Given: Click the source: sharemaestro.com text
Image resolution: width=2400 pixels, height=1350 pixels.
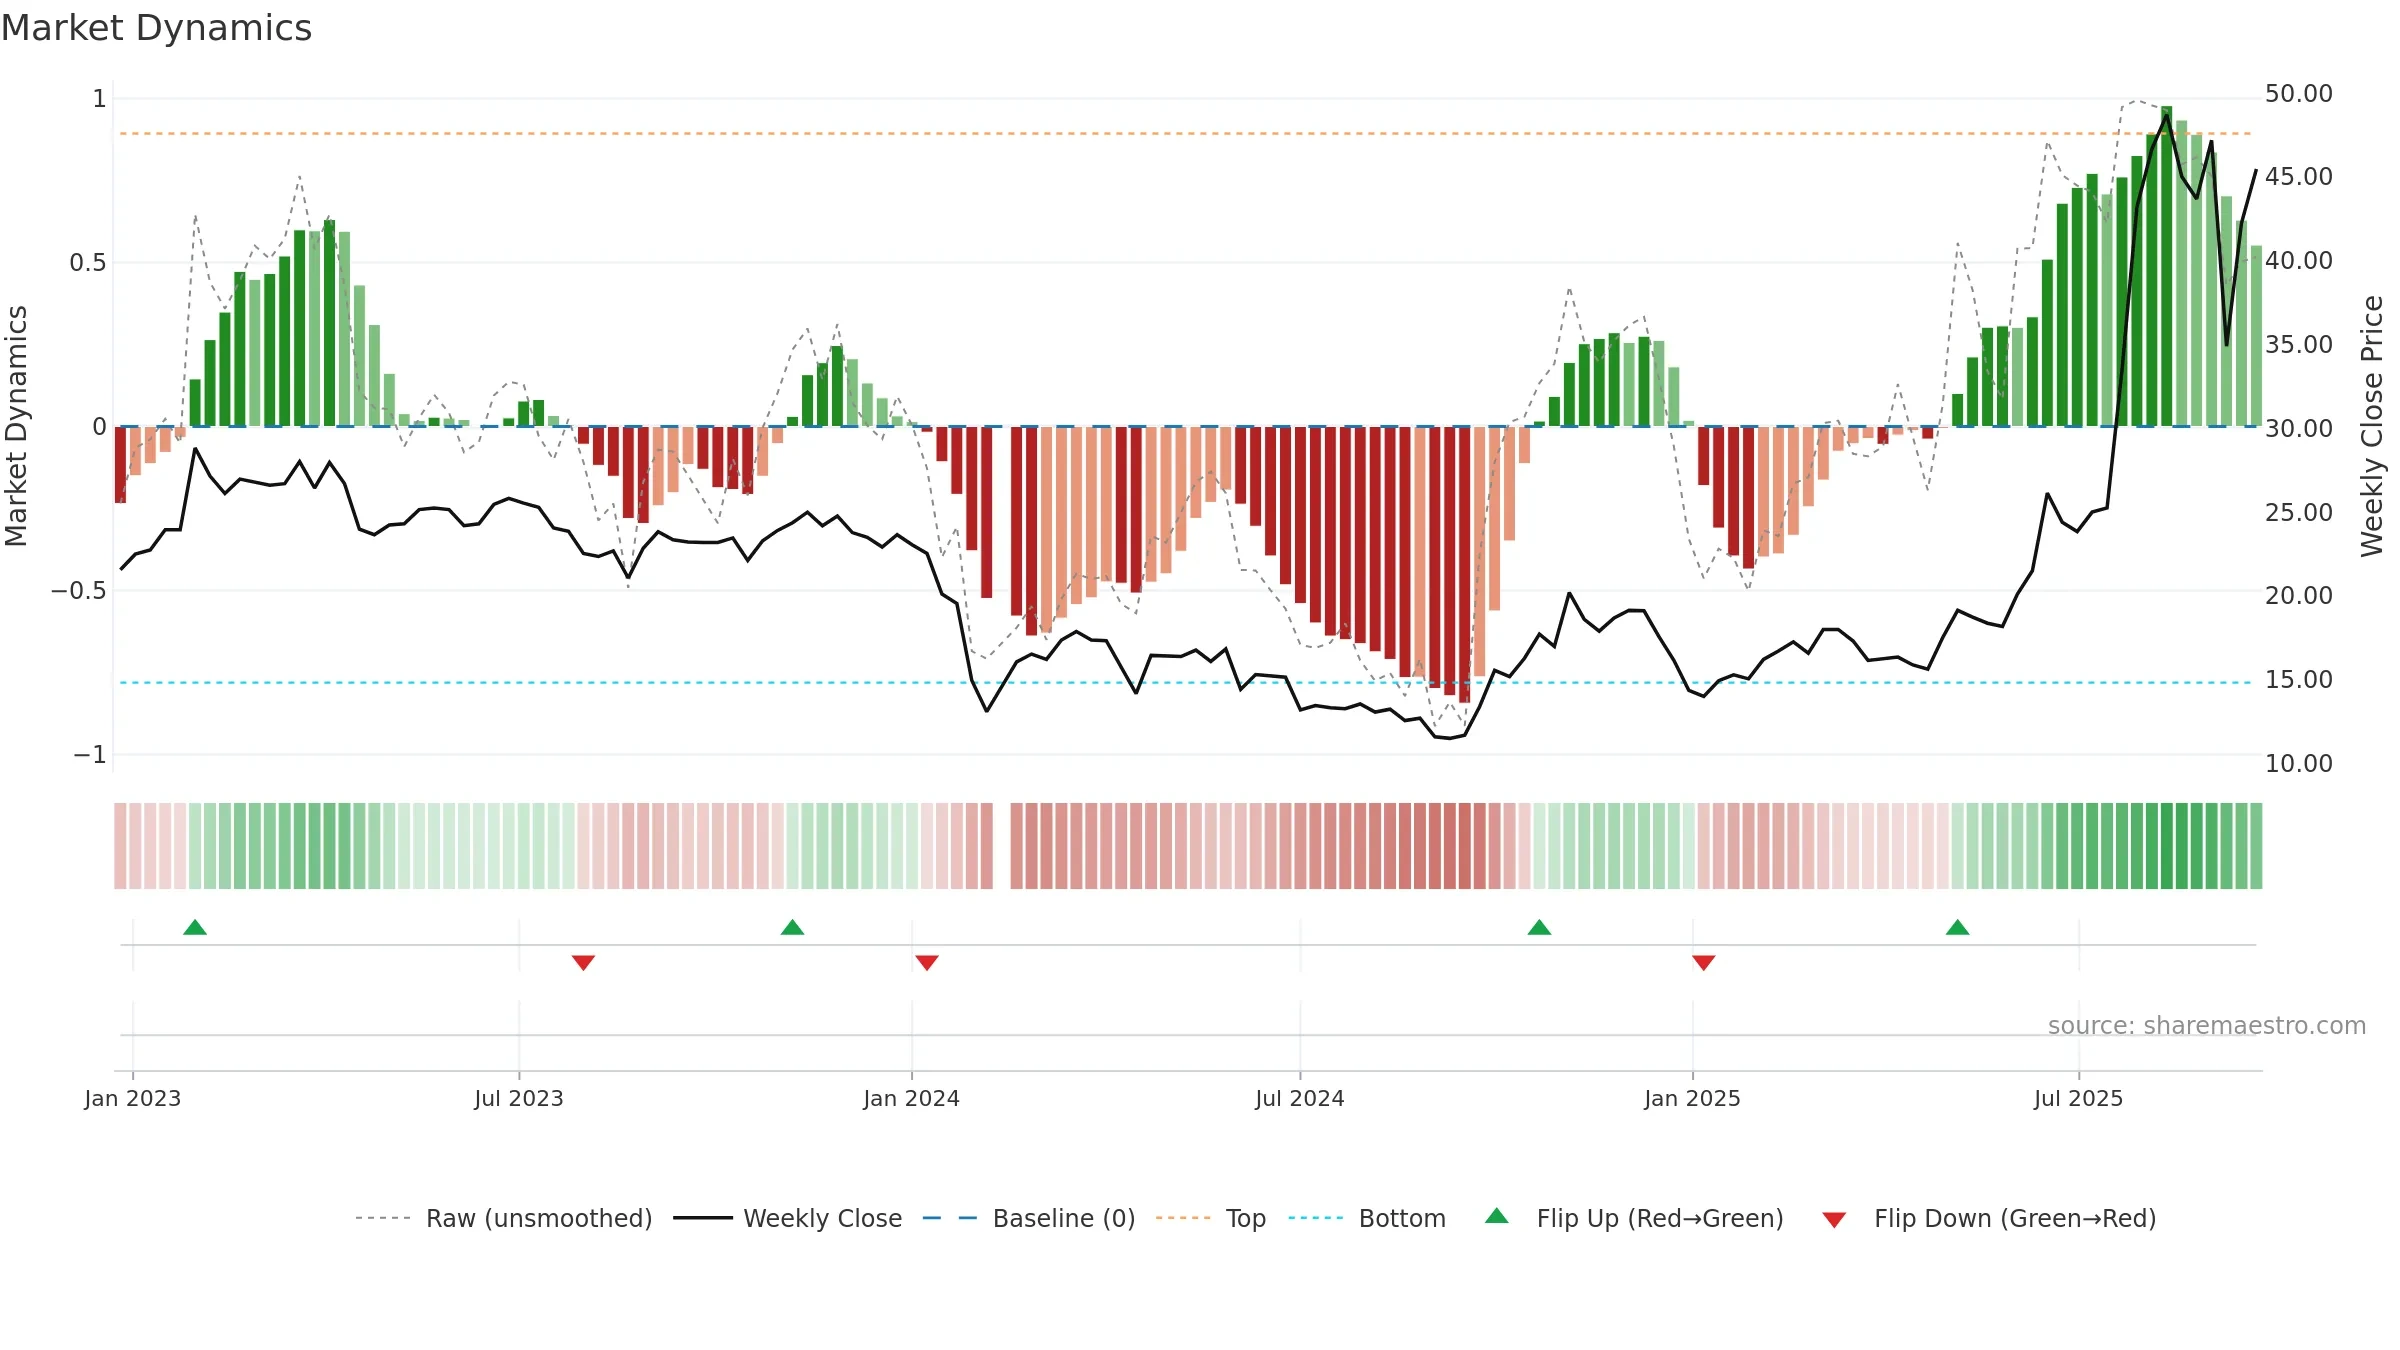Looking at the screenshot, I should [2207, 1025].
